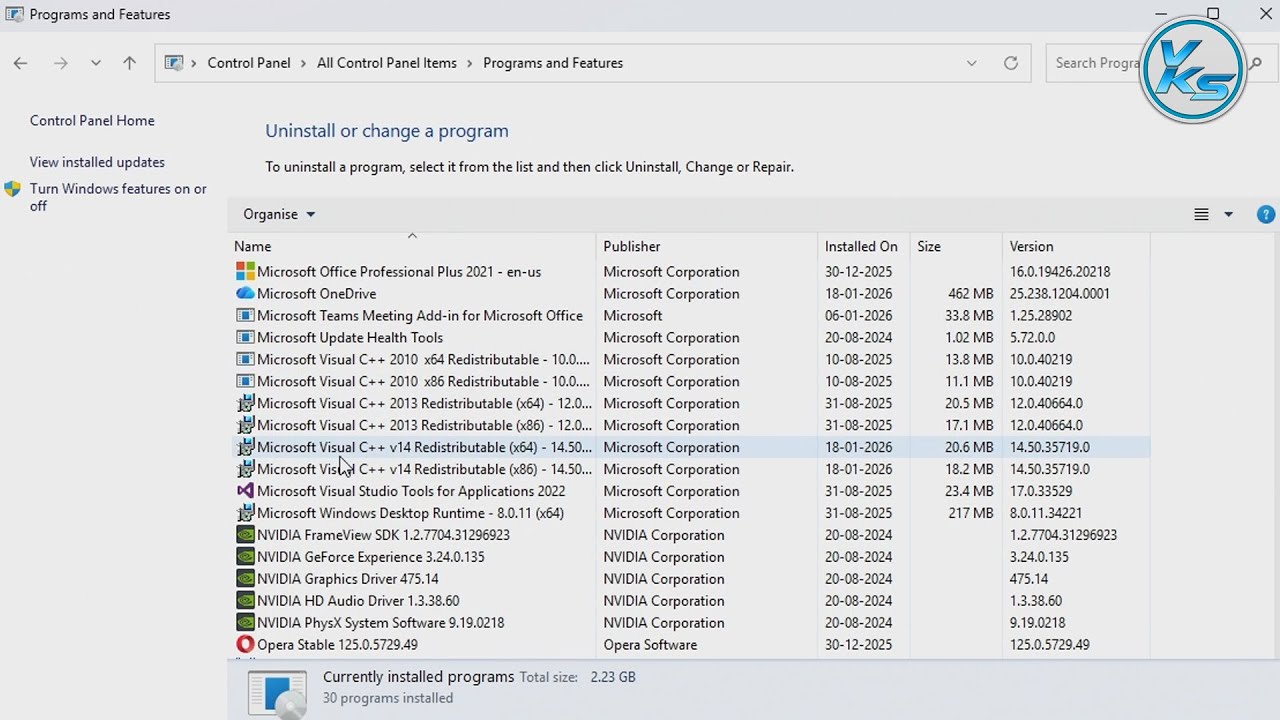Sort by the Installed On column header
1280x720 pixels.
pyautogui.click(x=863, y=246)
